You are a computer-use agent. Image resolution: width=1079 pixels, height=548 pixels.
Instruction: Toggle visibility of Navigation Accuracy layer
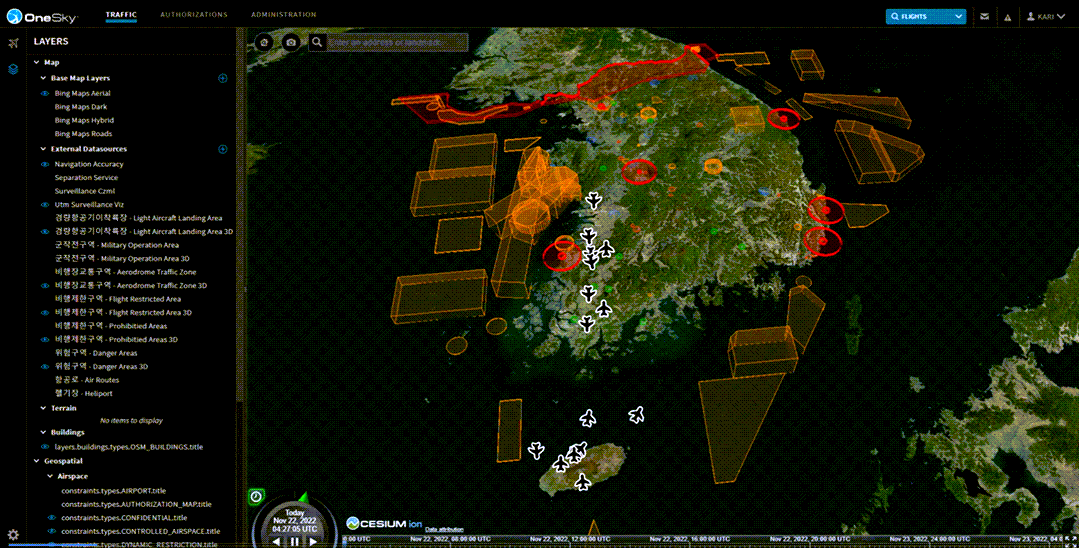click(45, 164)
